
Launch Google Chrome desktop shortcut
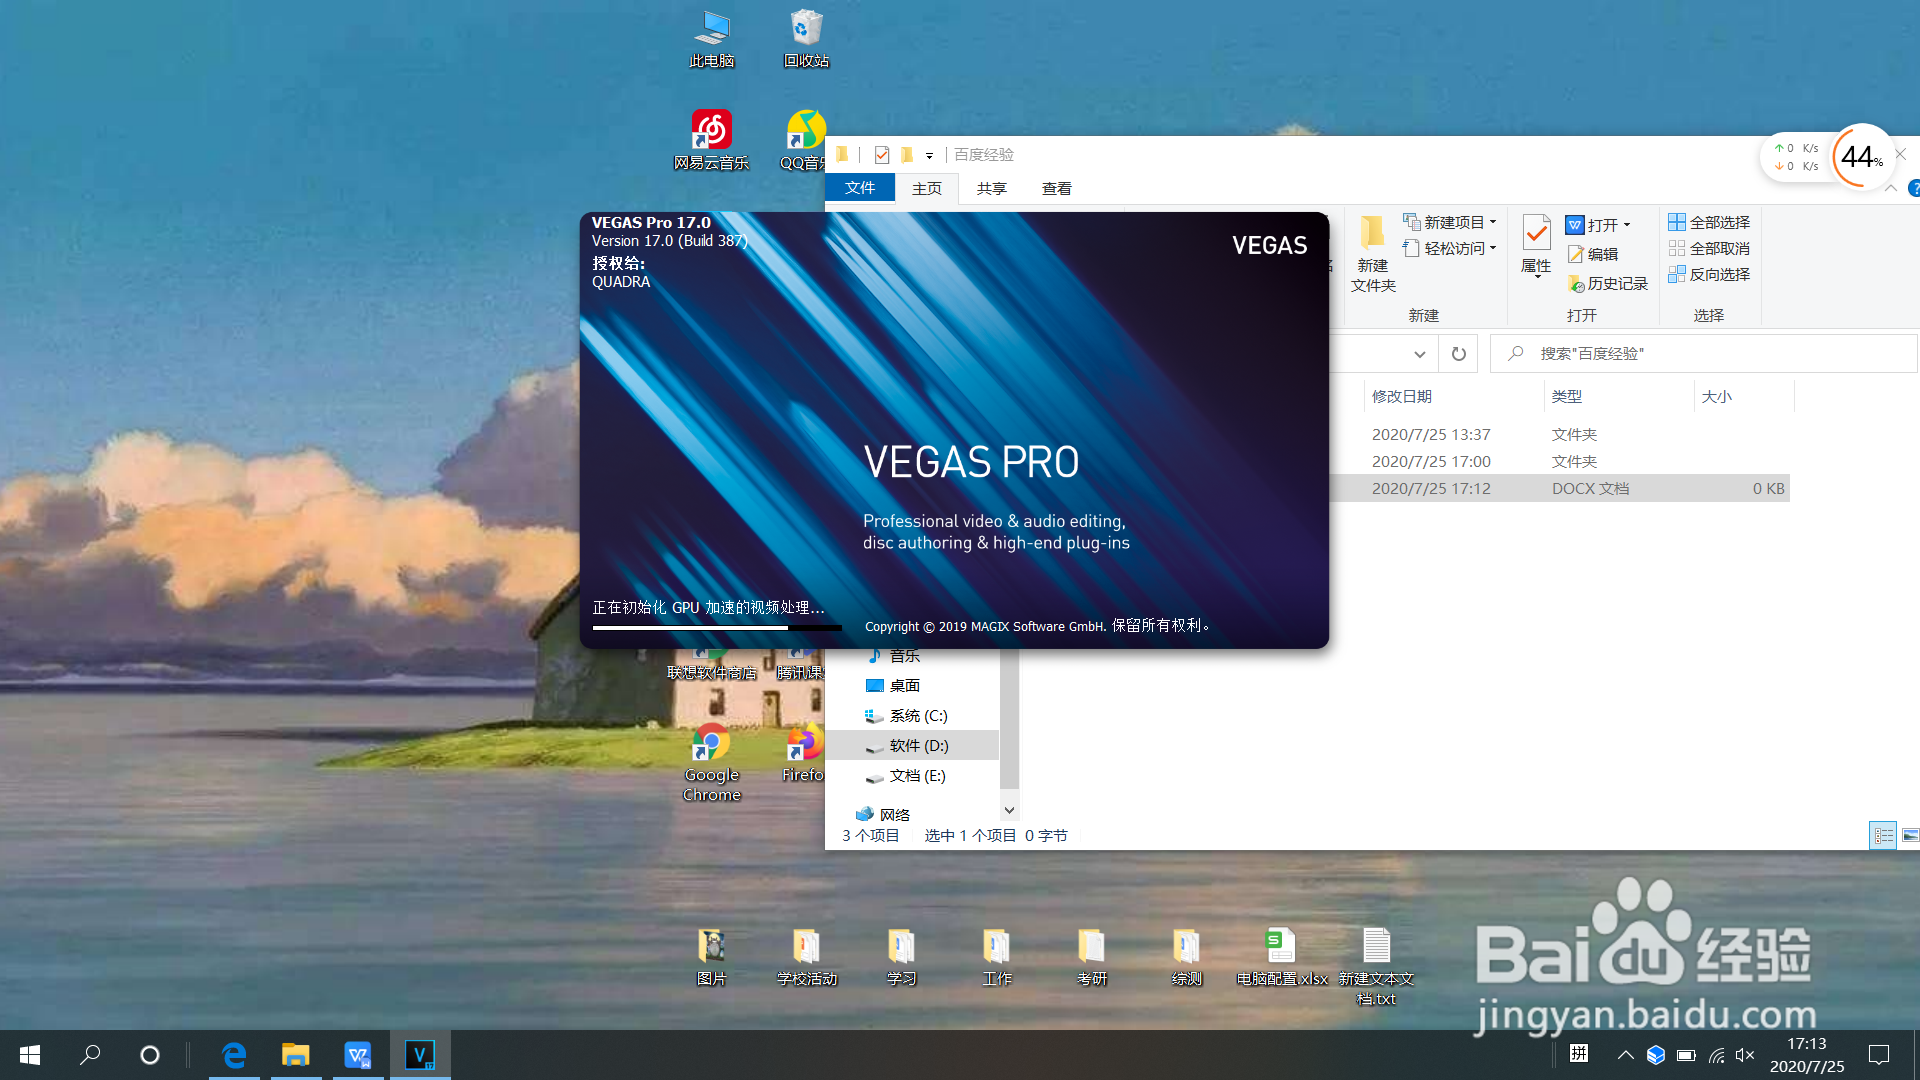(711, 762)
